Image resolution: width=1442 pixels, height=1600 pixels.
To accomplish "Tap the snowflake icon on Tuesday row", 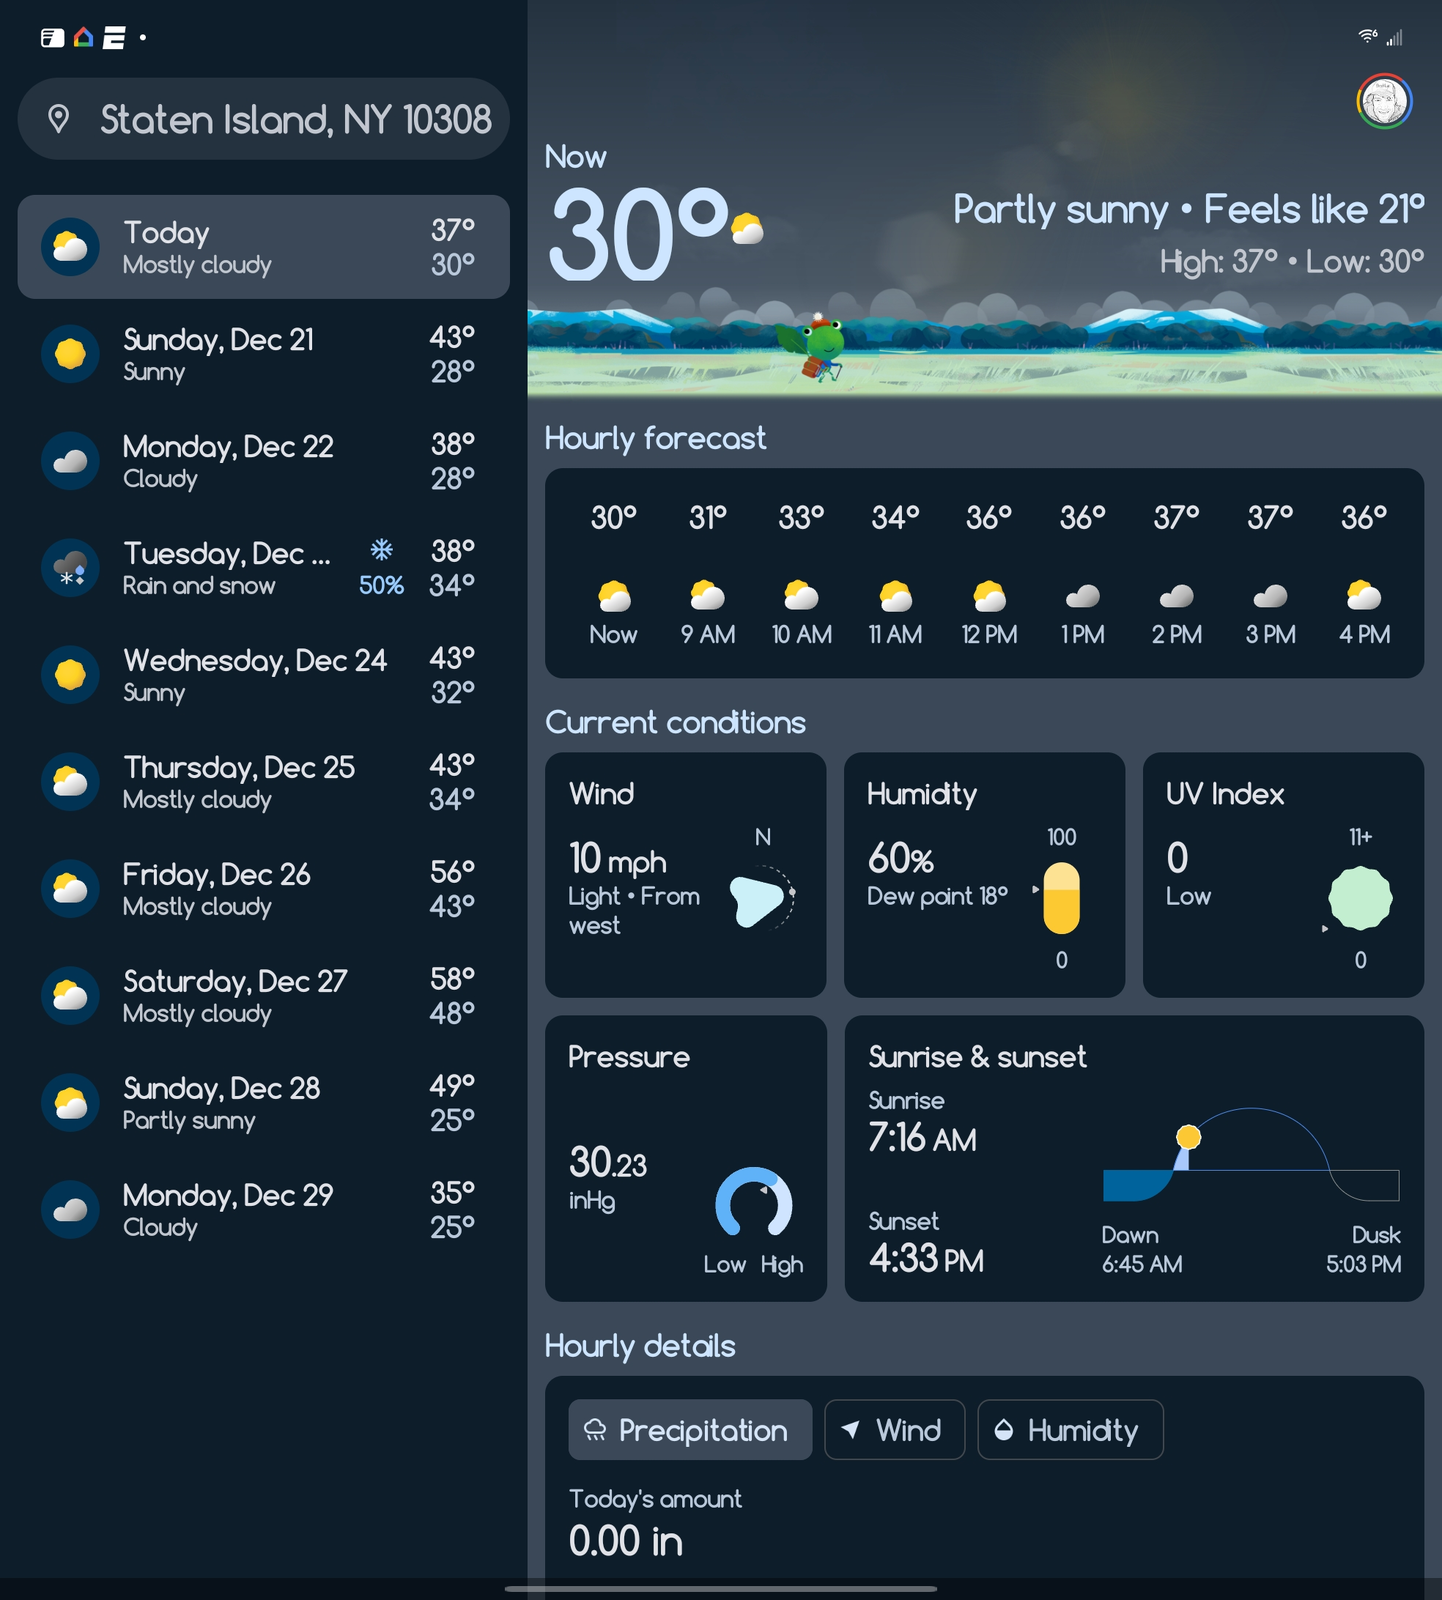I will (381, 549).
